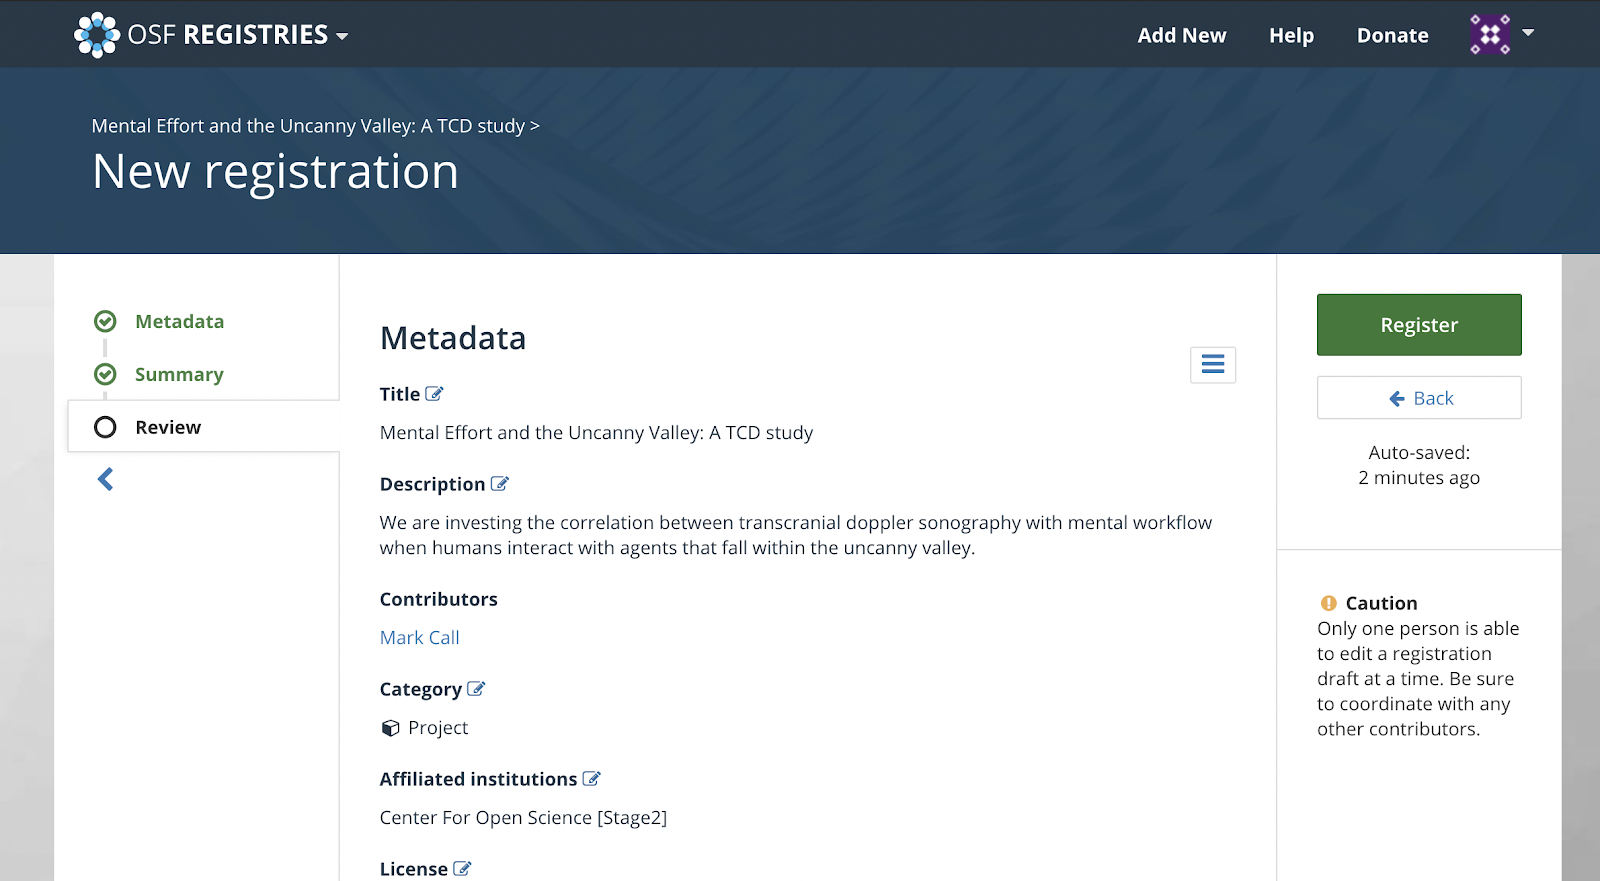
Task: Click the OSF logo icon
Action: 97,35
